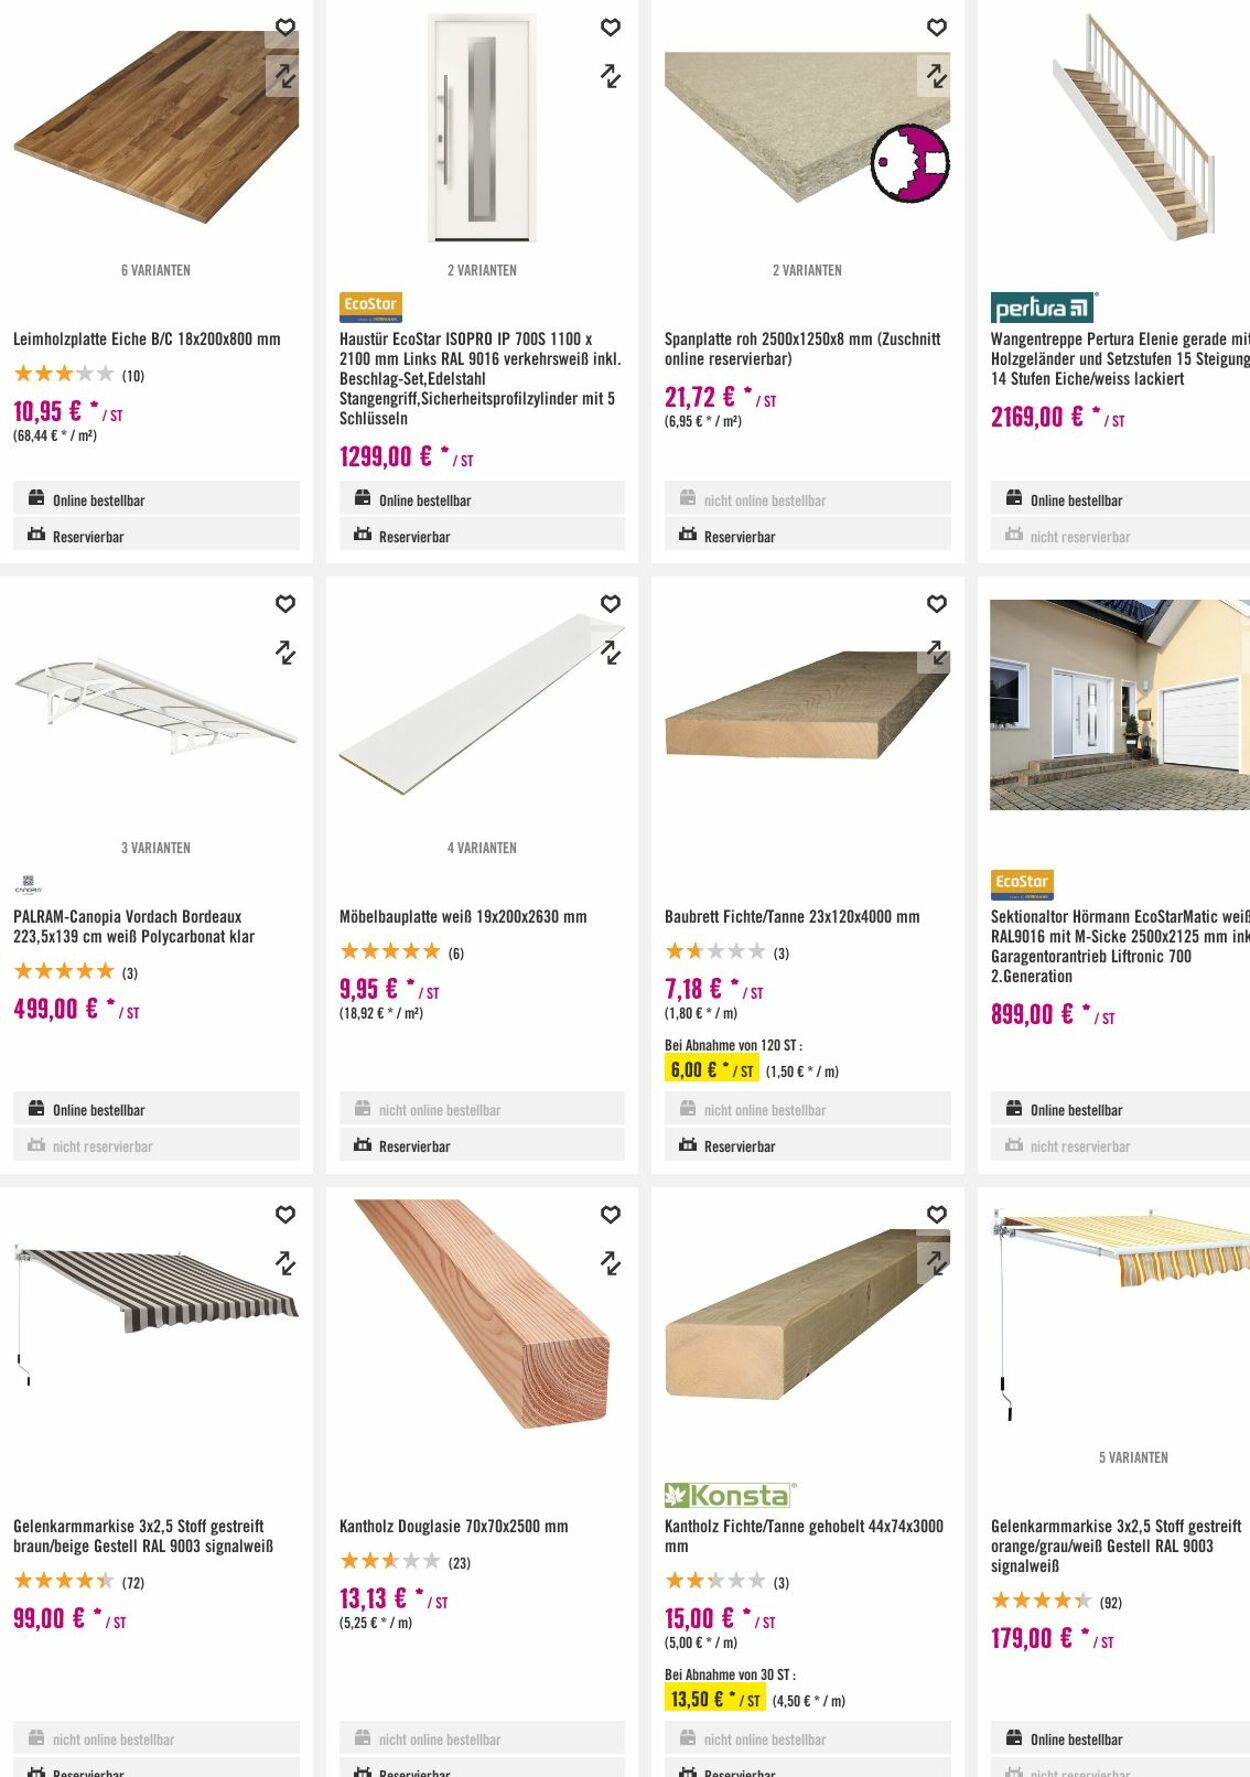
Task: Favorite the Spanplatte roh product
Action: [936, 27]
